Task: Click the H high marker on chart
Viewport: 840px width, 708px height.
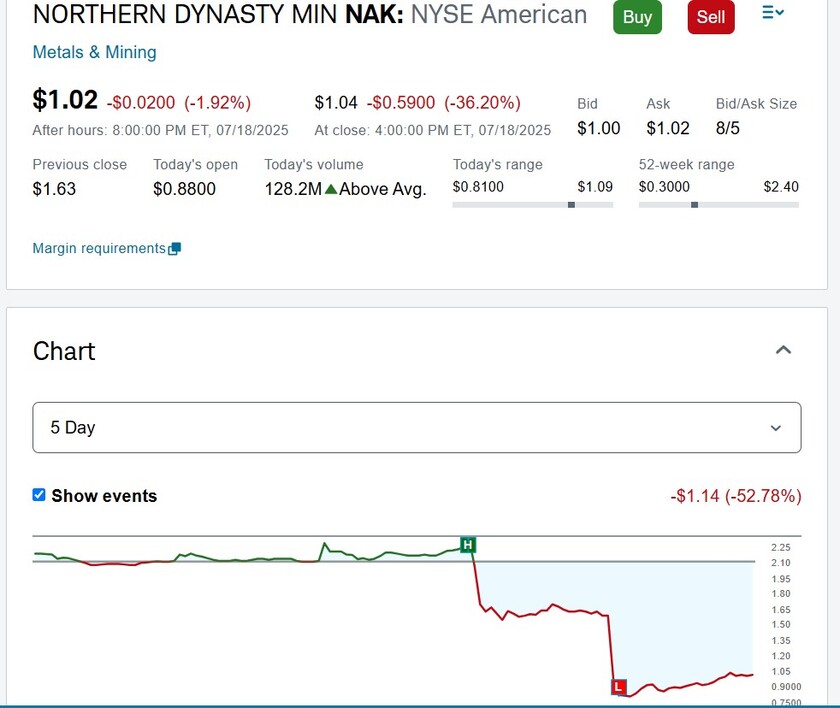Action: coord(468,545)
